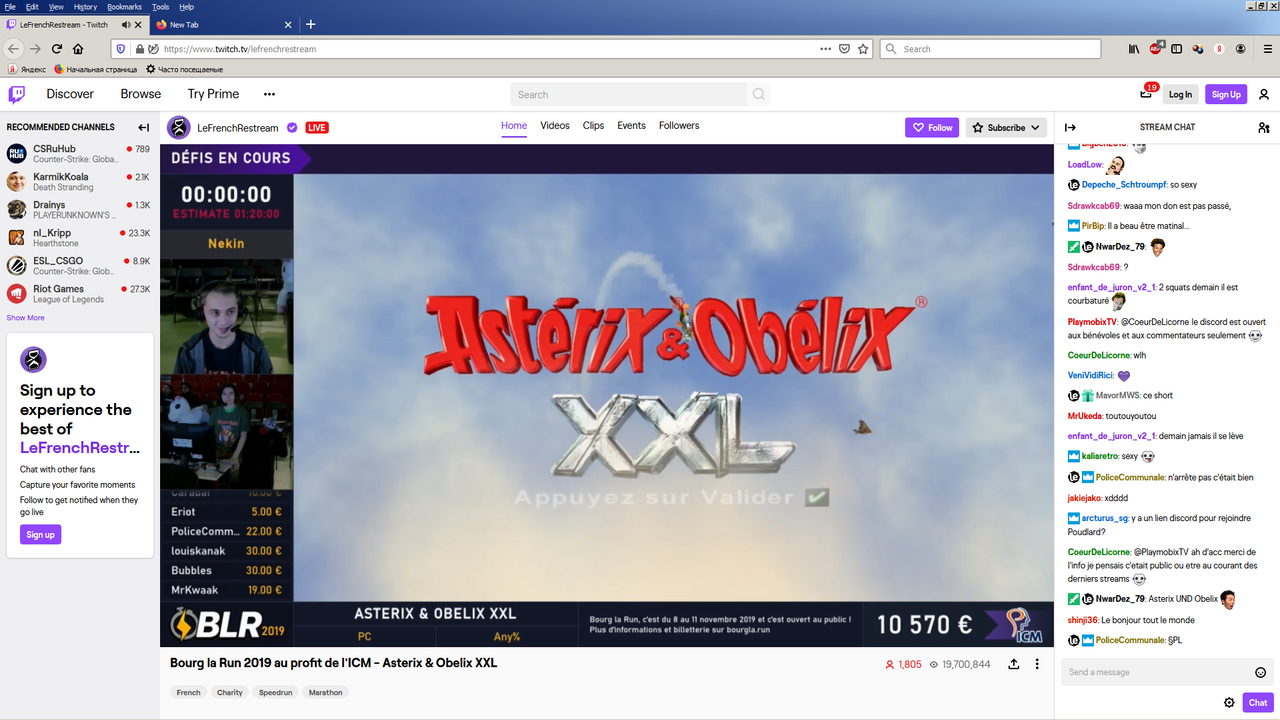
Task: Open Firefox home page button
Action: [78, 48]
